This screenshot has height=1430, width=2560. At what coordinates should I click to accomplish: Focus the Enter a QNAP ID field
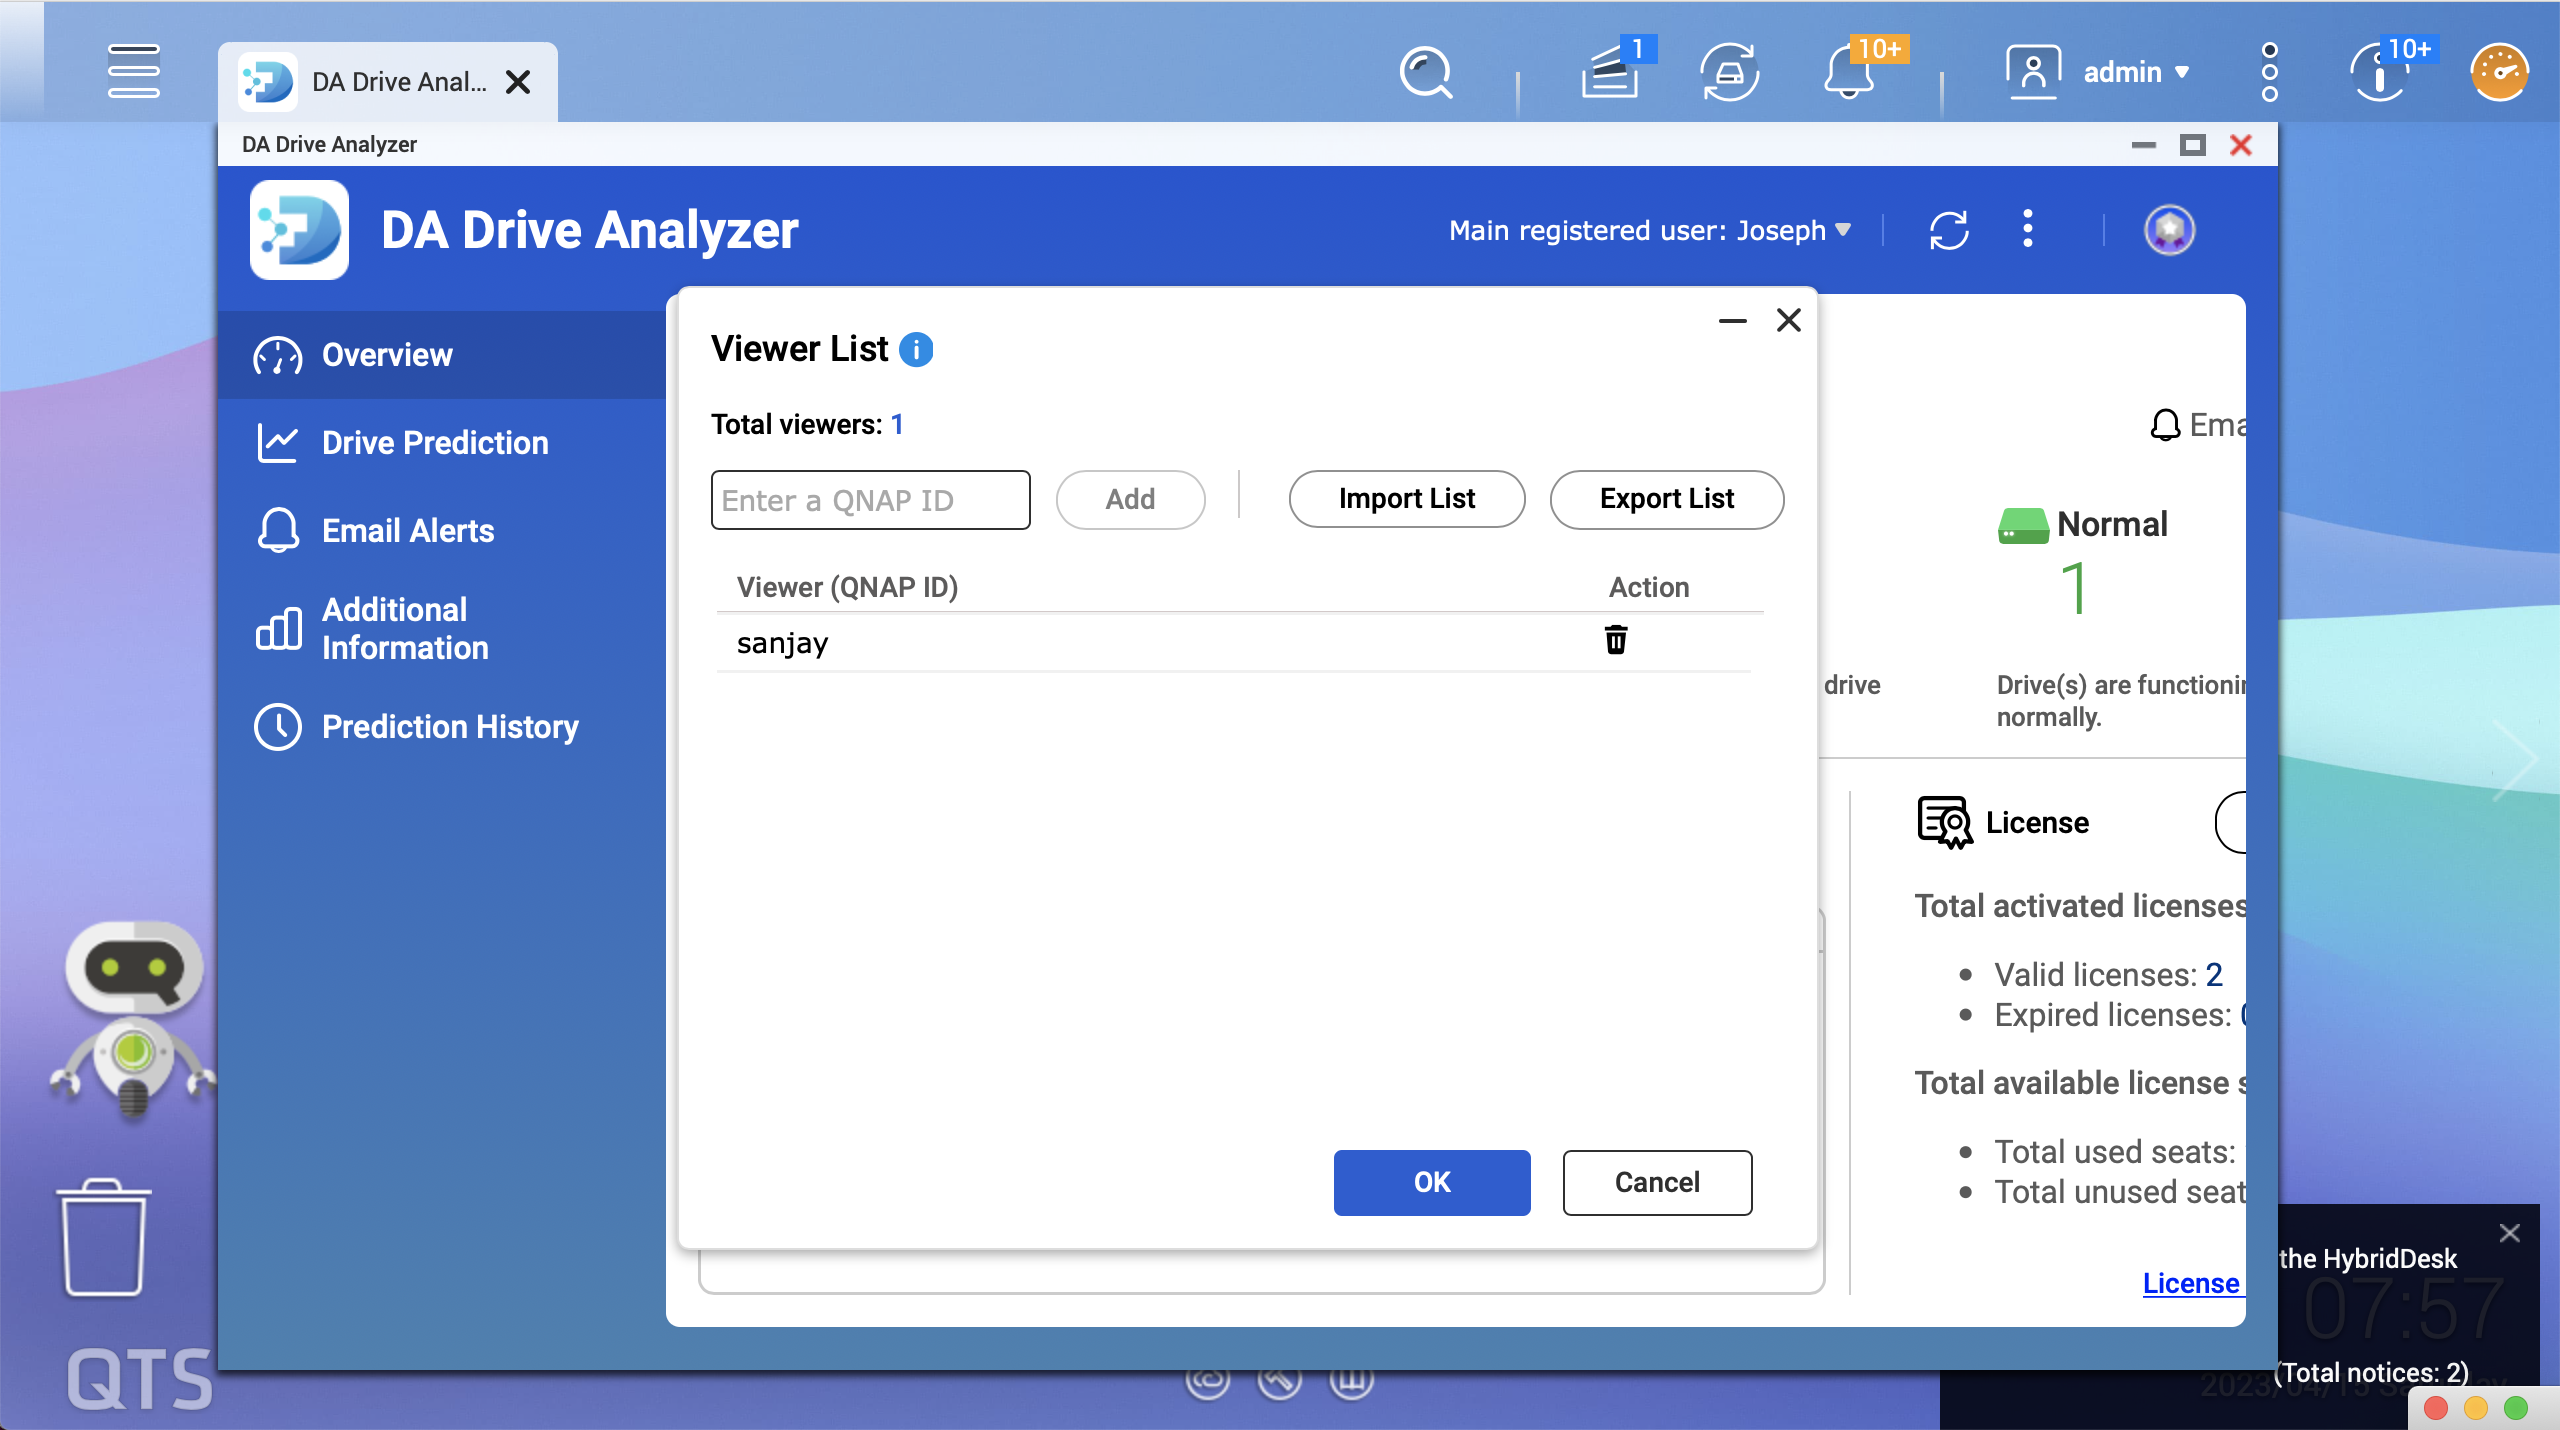(870, 500)
